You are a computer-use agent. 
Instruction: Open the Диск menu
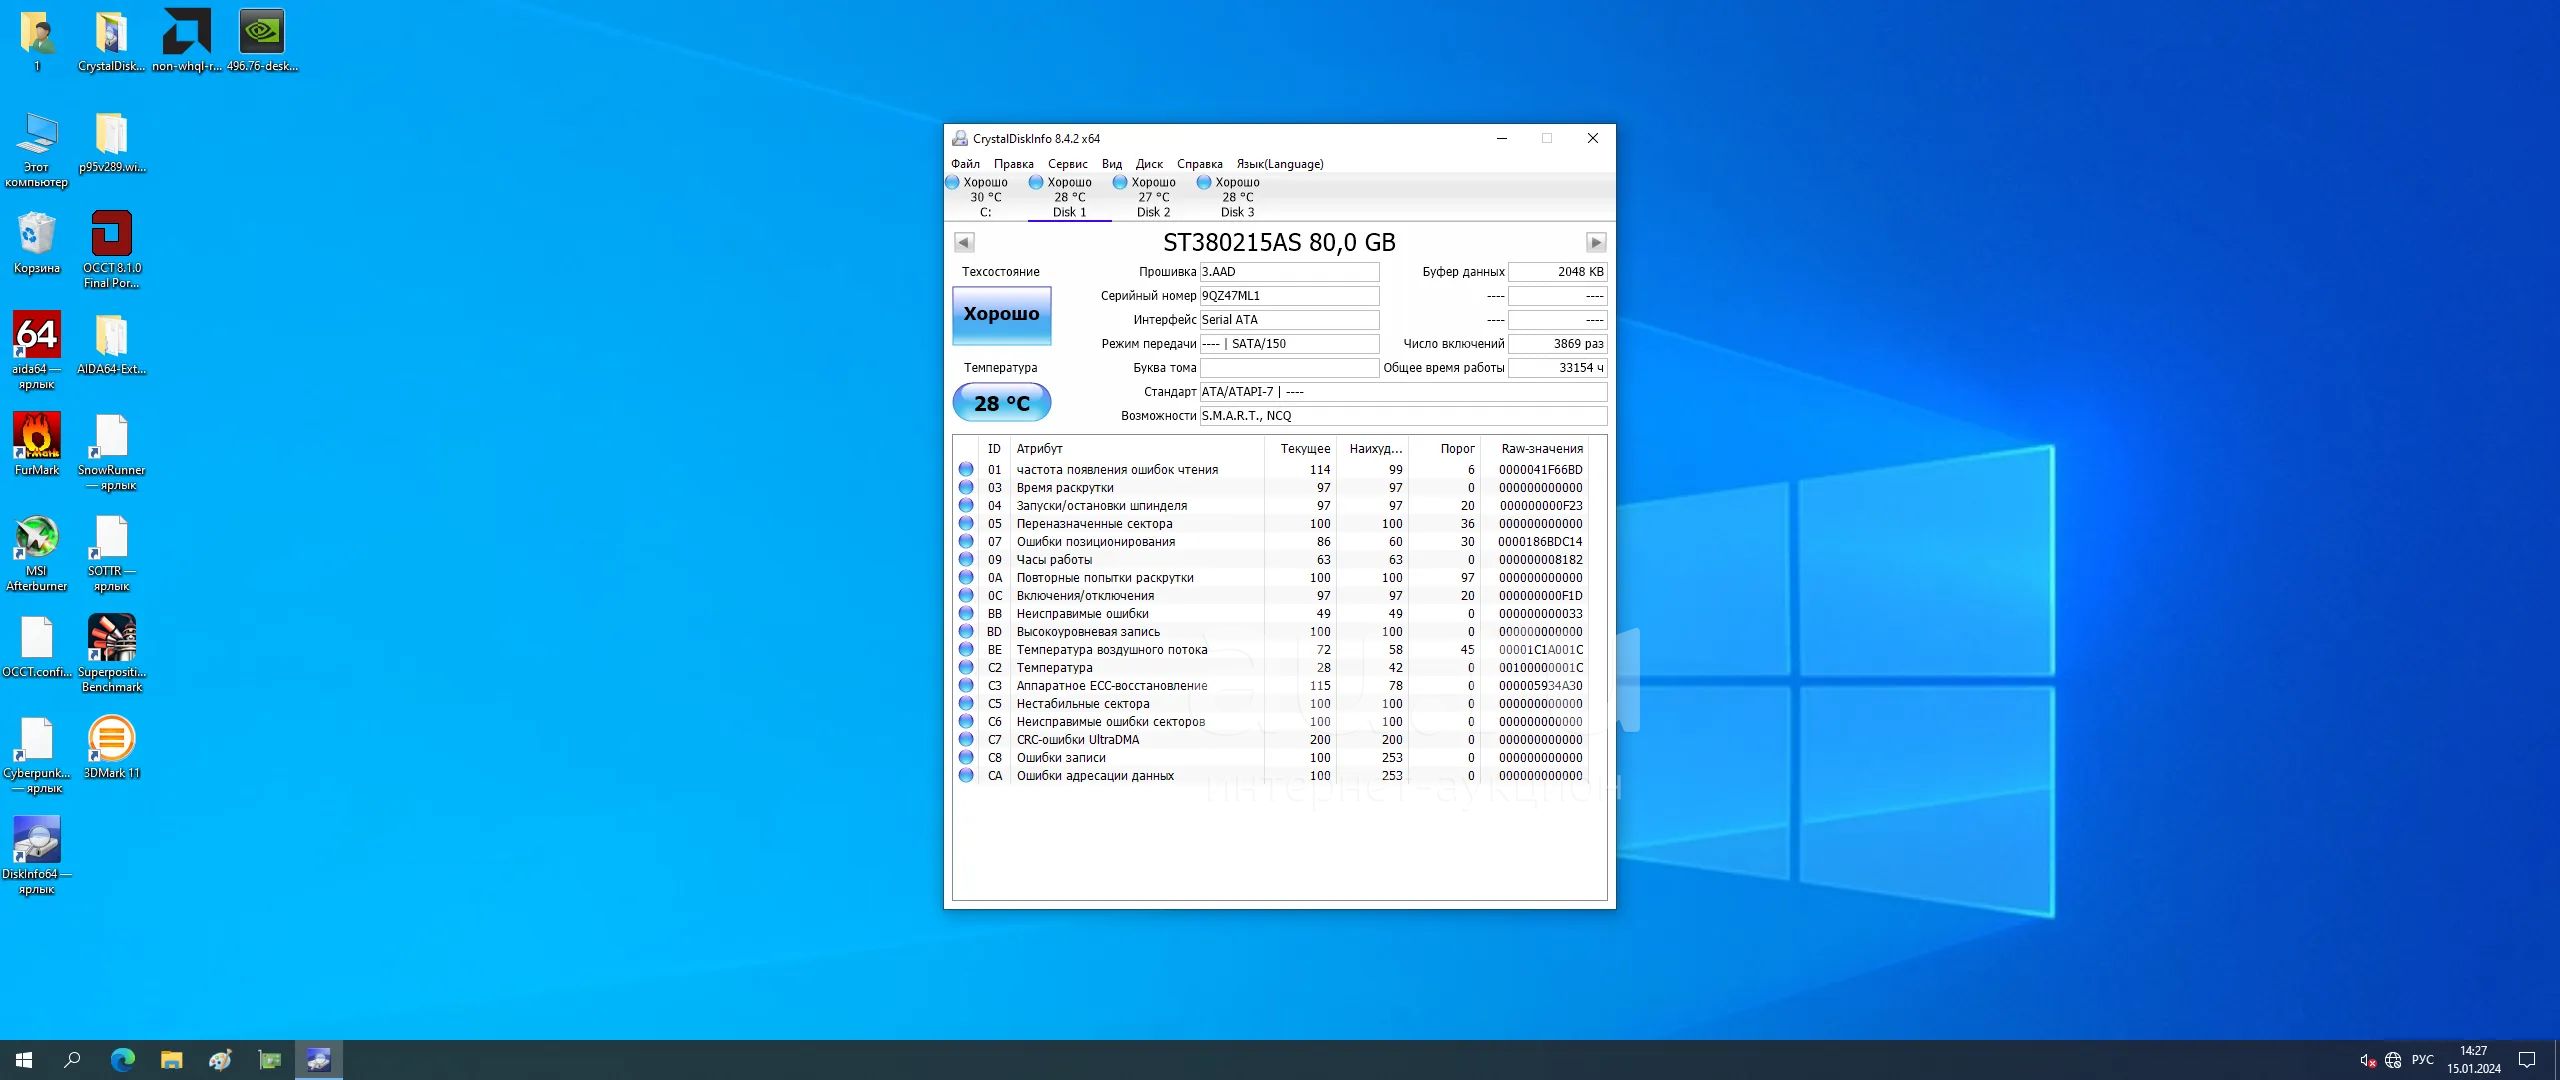pos(1149,164)
